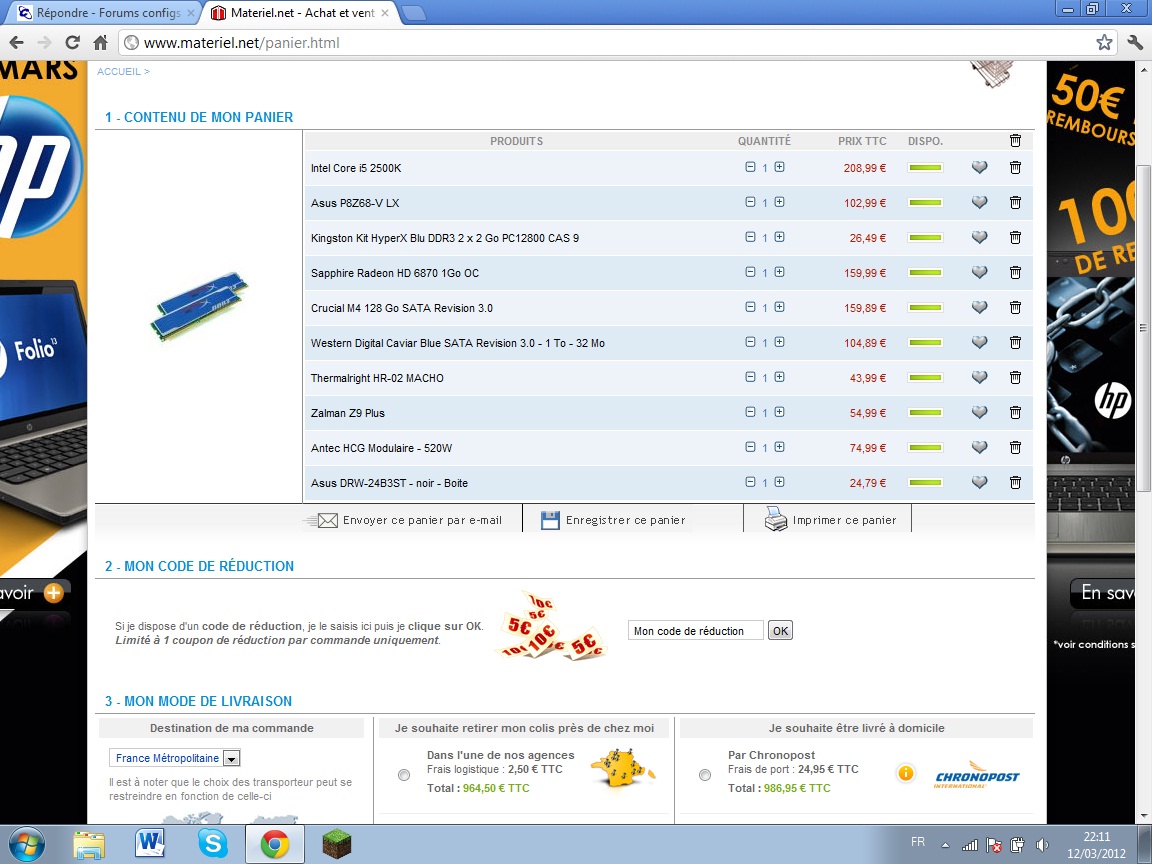Bookmark this page with star icon
1152x864 pixels.
(1104, 42)
